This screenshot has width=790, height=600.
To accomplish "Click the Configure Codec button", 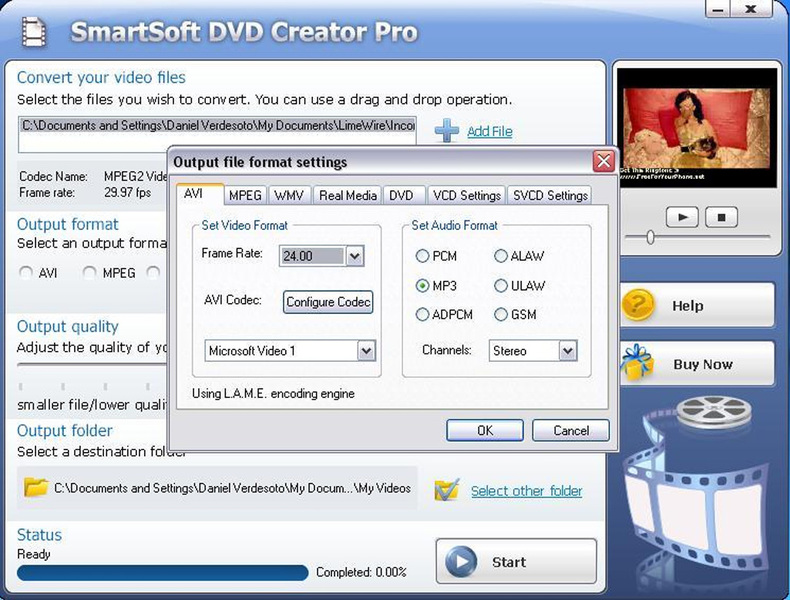I will pos(328,302).
